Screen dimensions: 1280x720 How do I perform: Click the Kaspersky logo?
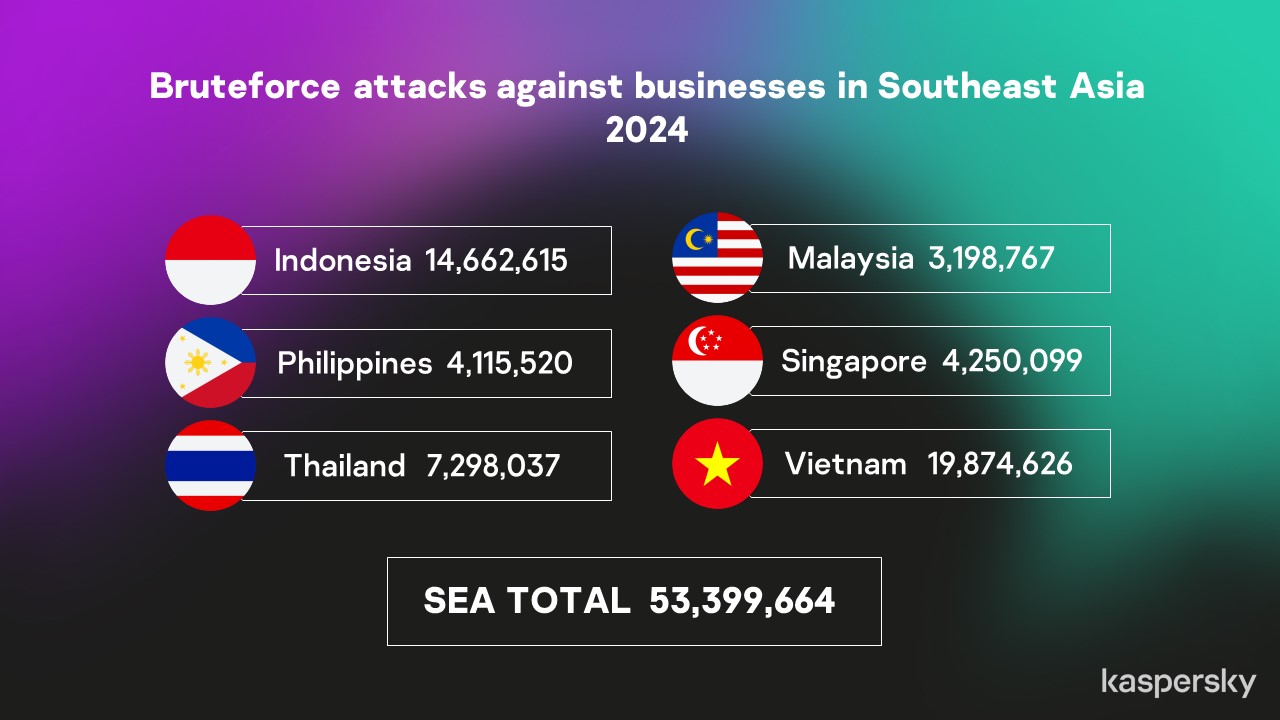point(1178,682)
